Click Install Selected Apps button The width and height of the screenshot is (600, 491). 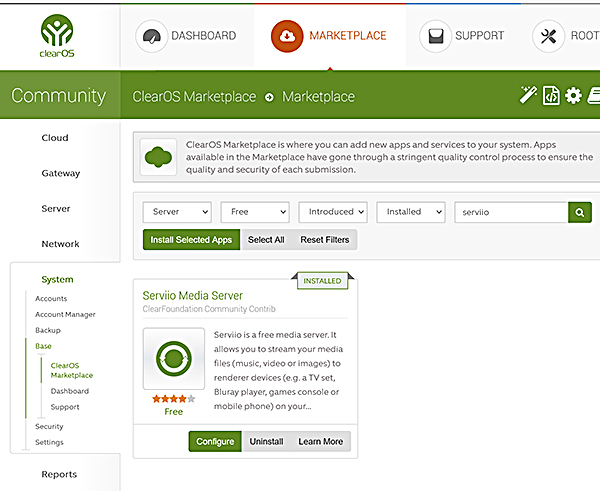191,240
